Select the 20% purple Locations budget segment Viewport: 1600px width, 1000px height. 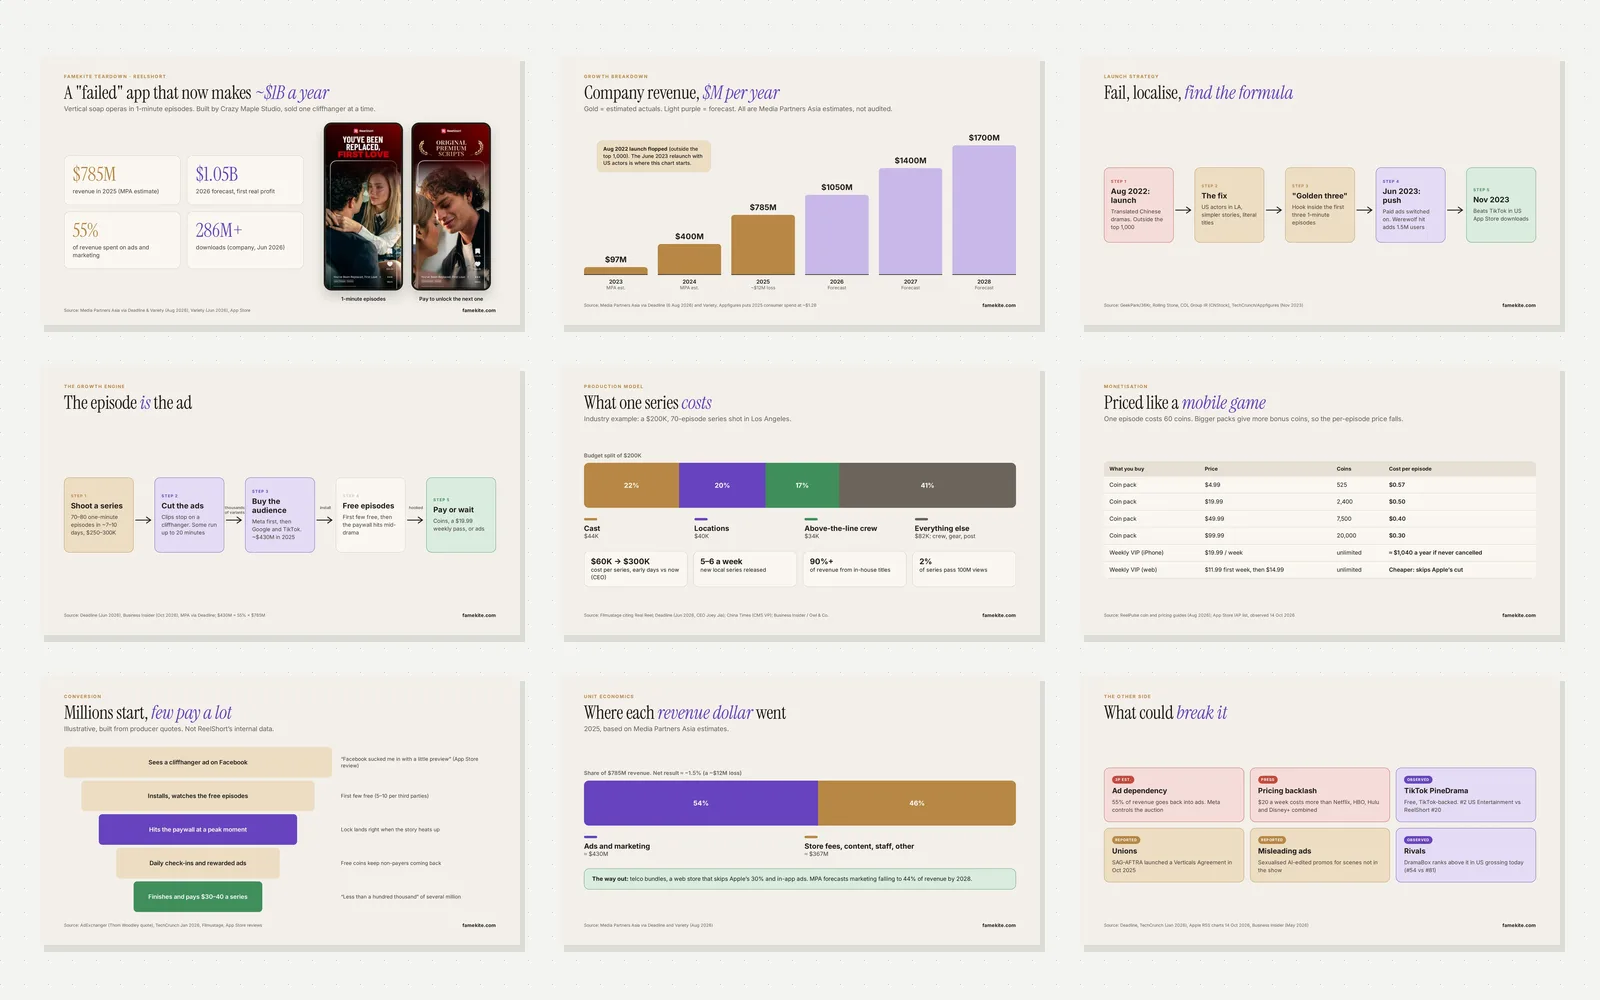click(722, 485)
